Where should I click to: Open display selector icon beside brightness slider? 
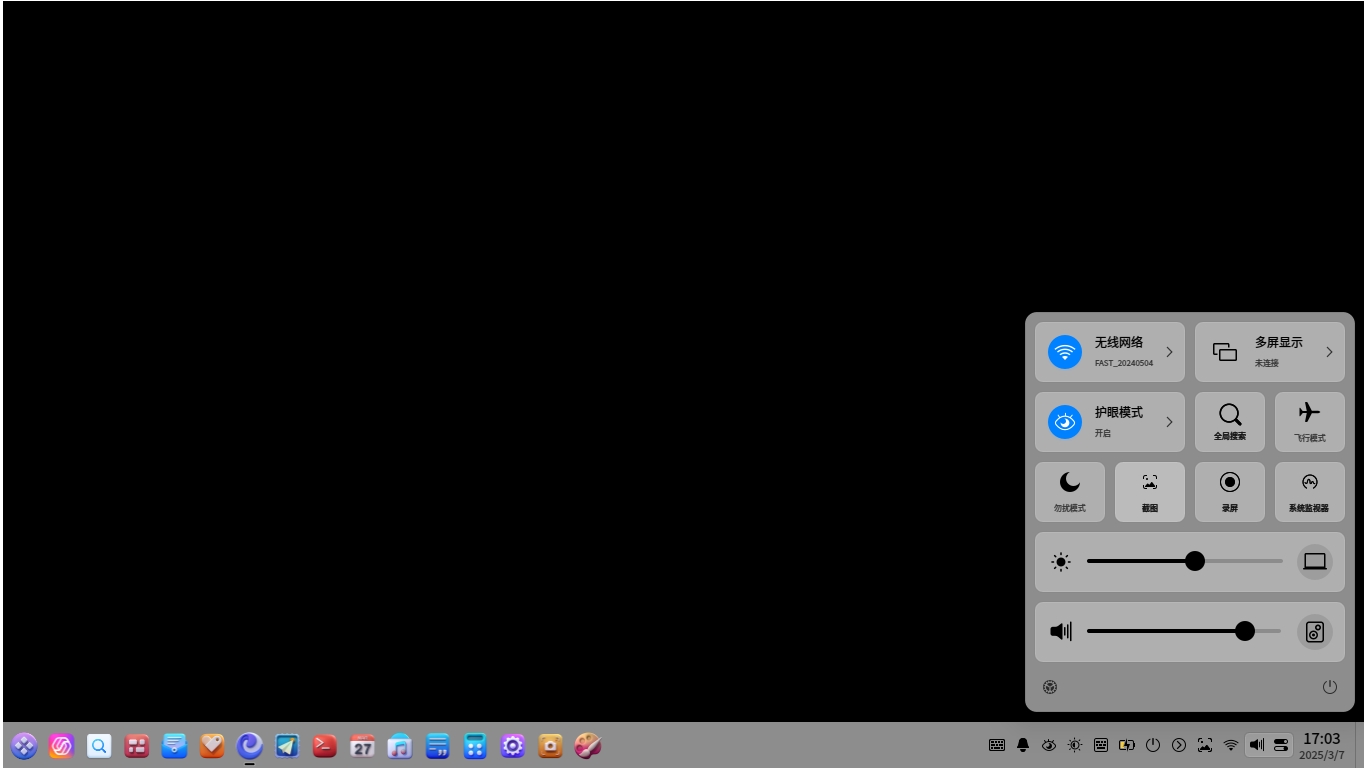coord(1315,562)
